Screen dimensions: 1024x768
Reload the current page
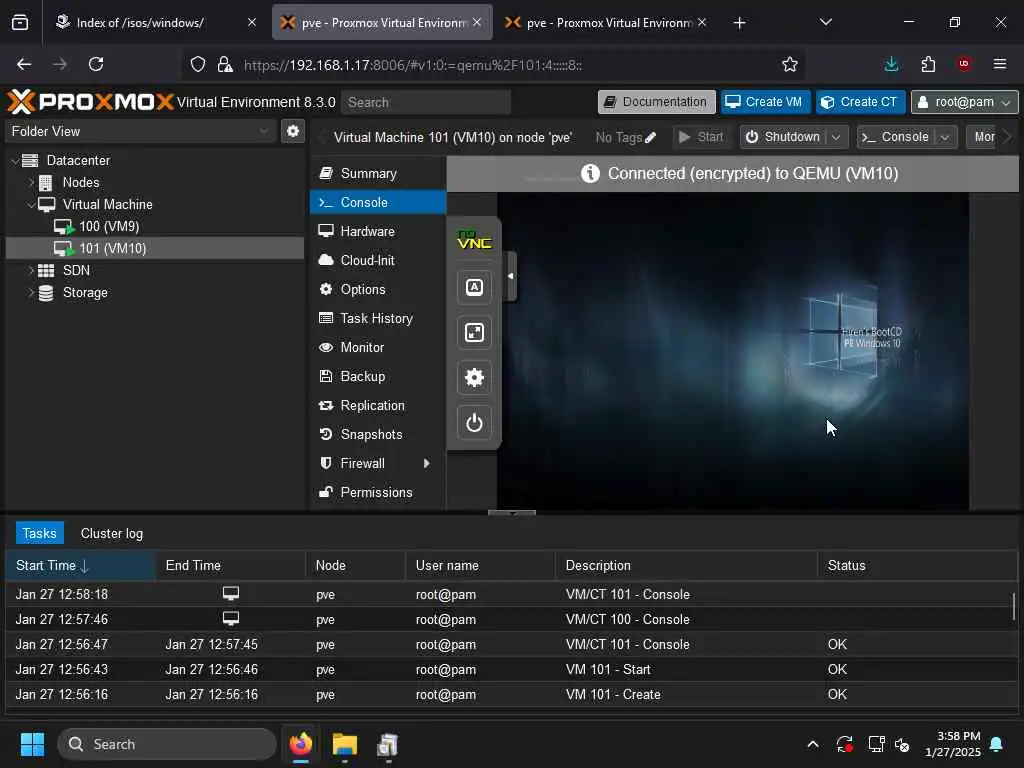[96, 64]
